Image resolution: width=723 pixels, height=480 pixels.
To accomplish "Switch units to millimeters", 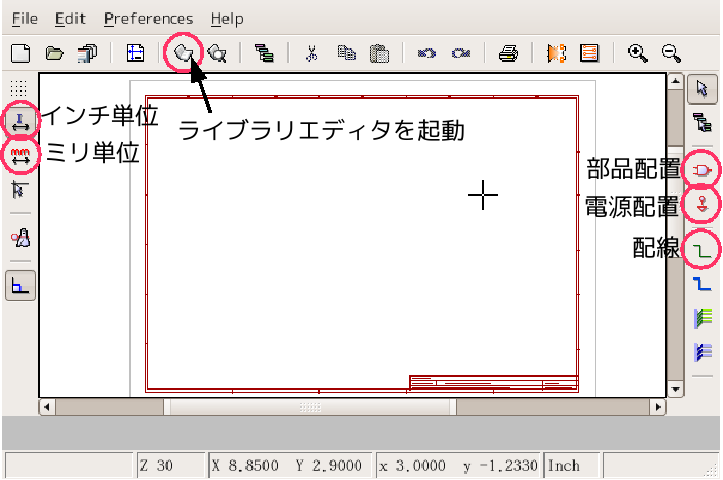I will 19,156.
